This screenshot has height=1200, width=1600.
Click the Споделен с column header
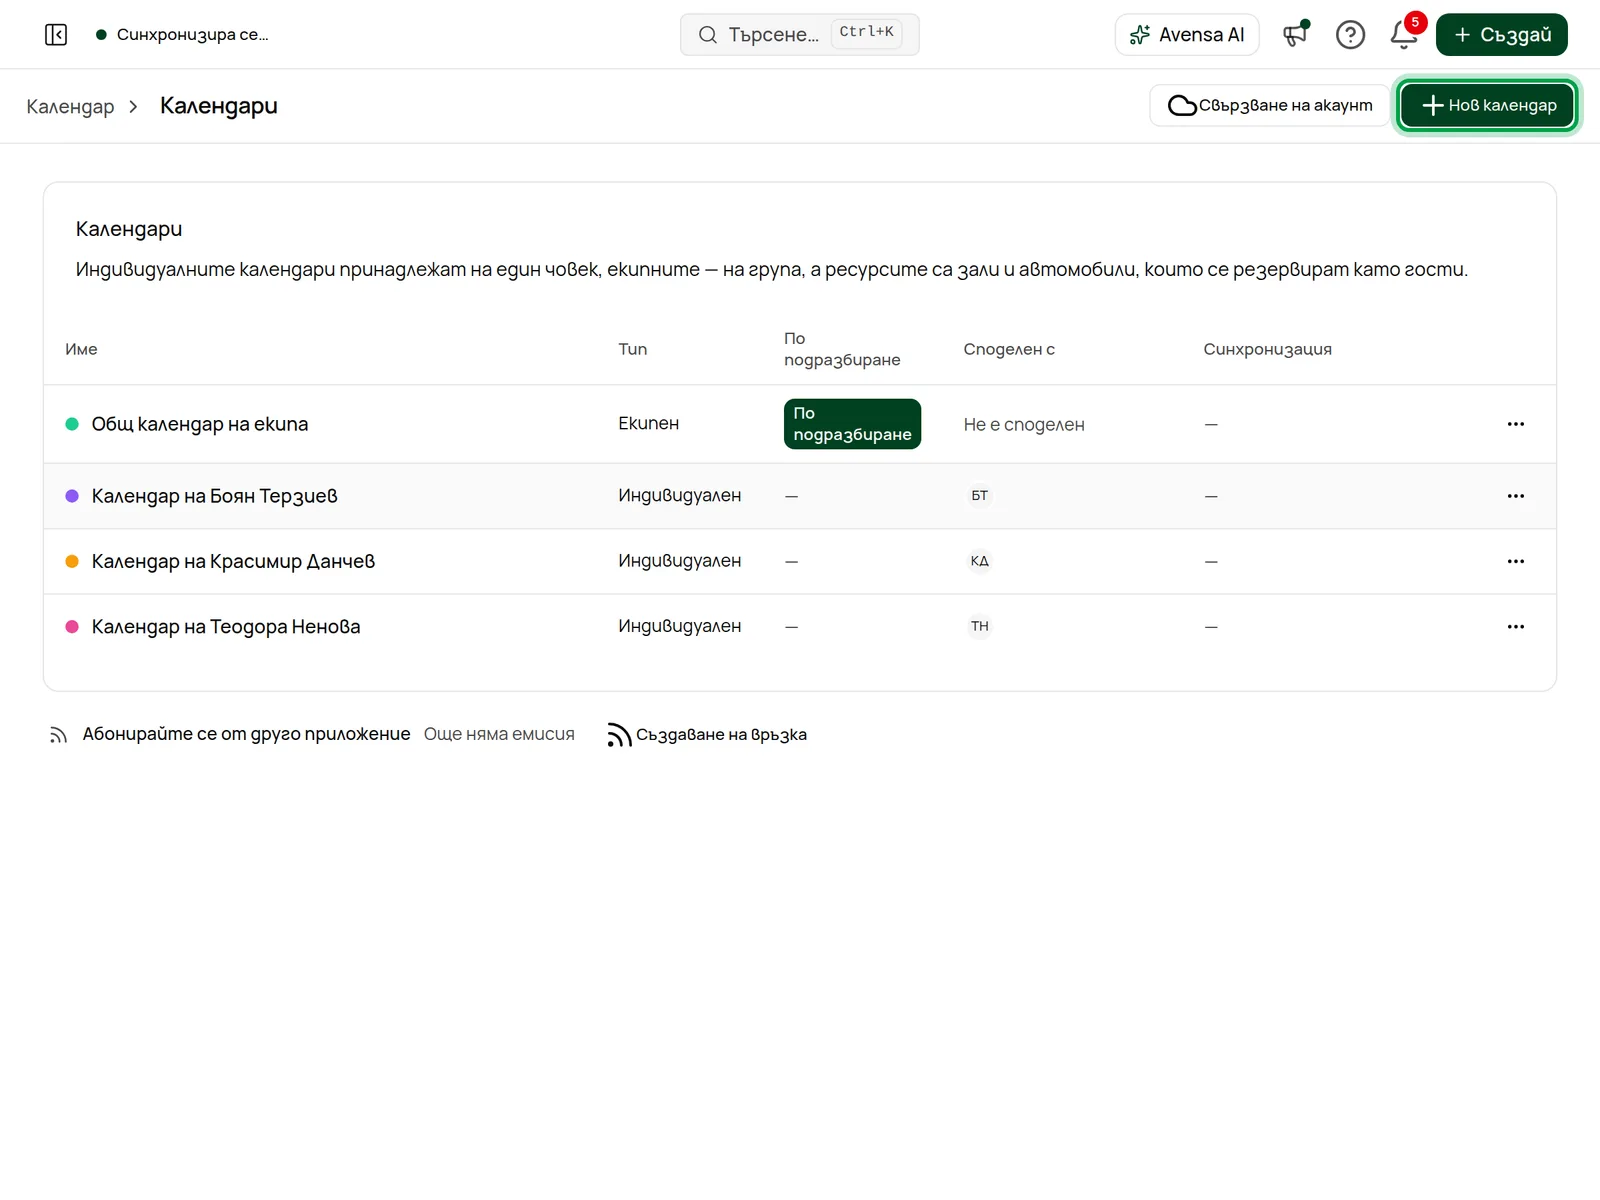coord(1009,349)
